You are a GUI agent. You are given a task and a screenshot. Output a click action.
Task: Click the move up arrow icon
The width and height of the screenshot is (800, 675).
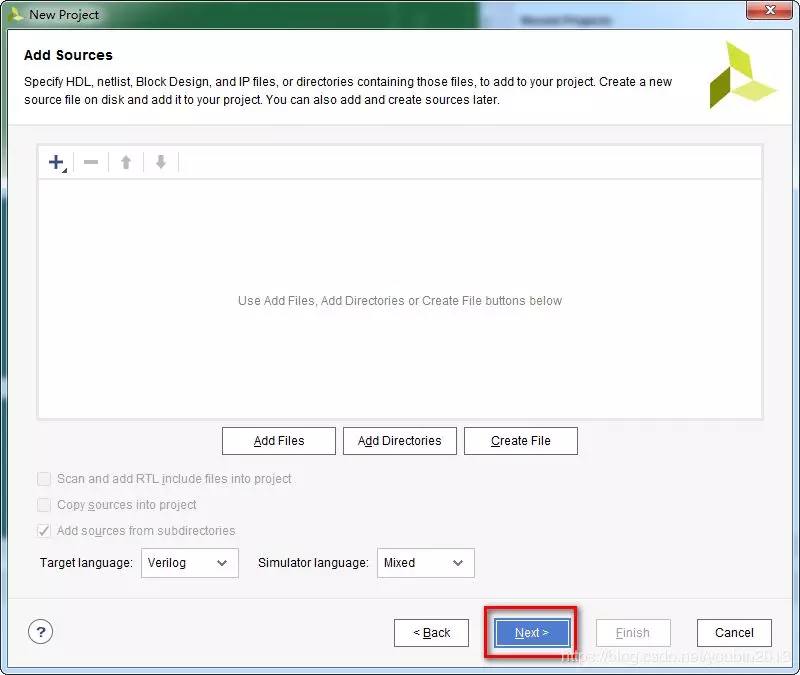(x=126, y=163)
